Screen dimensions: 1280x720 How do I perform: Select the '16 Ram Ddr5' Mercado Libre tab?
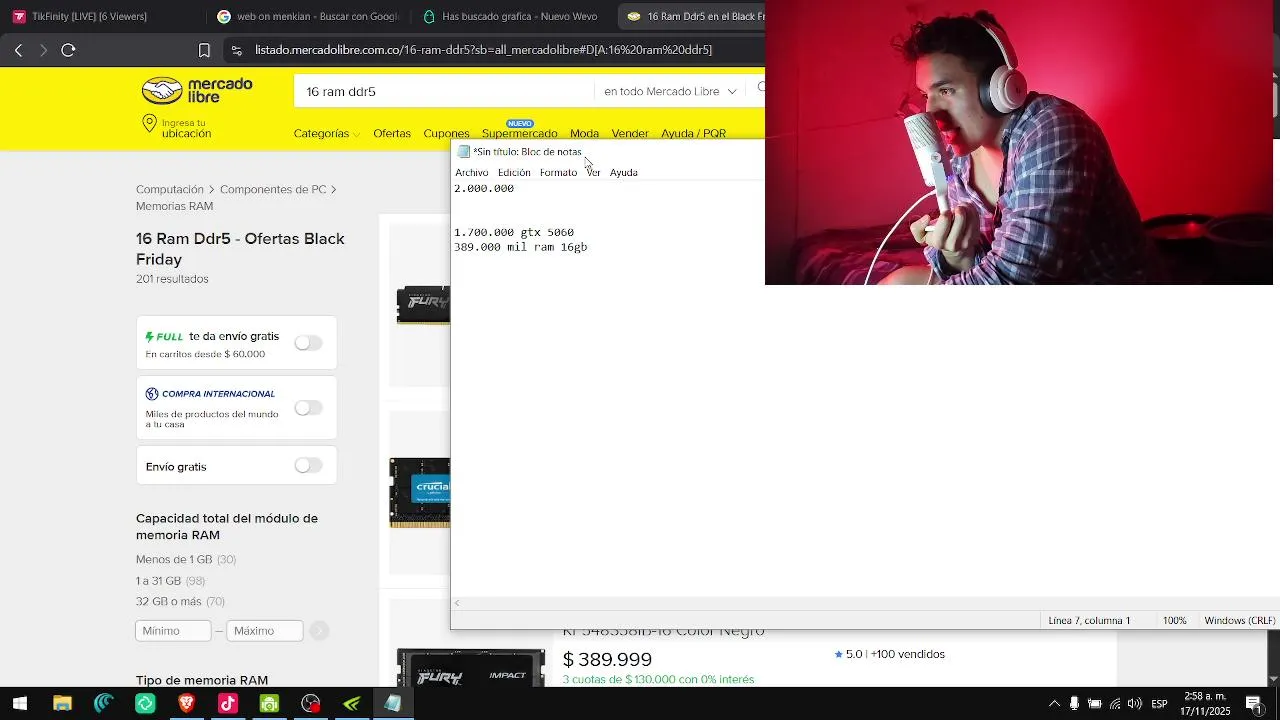[693, 16]
